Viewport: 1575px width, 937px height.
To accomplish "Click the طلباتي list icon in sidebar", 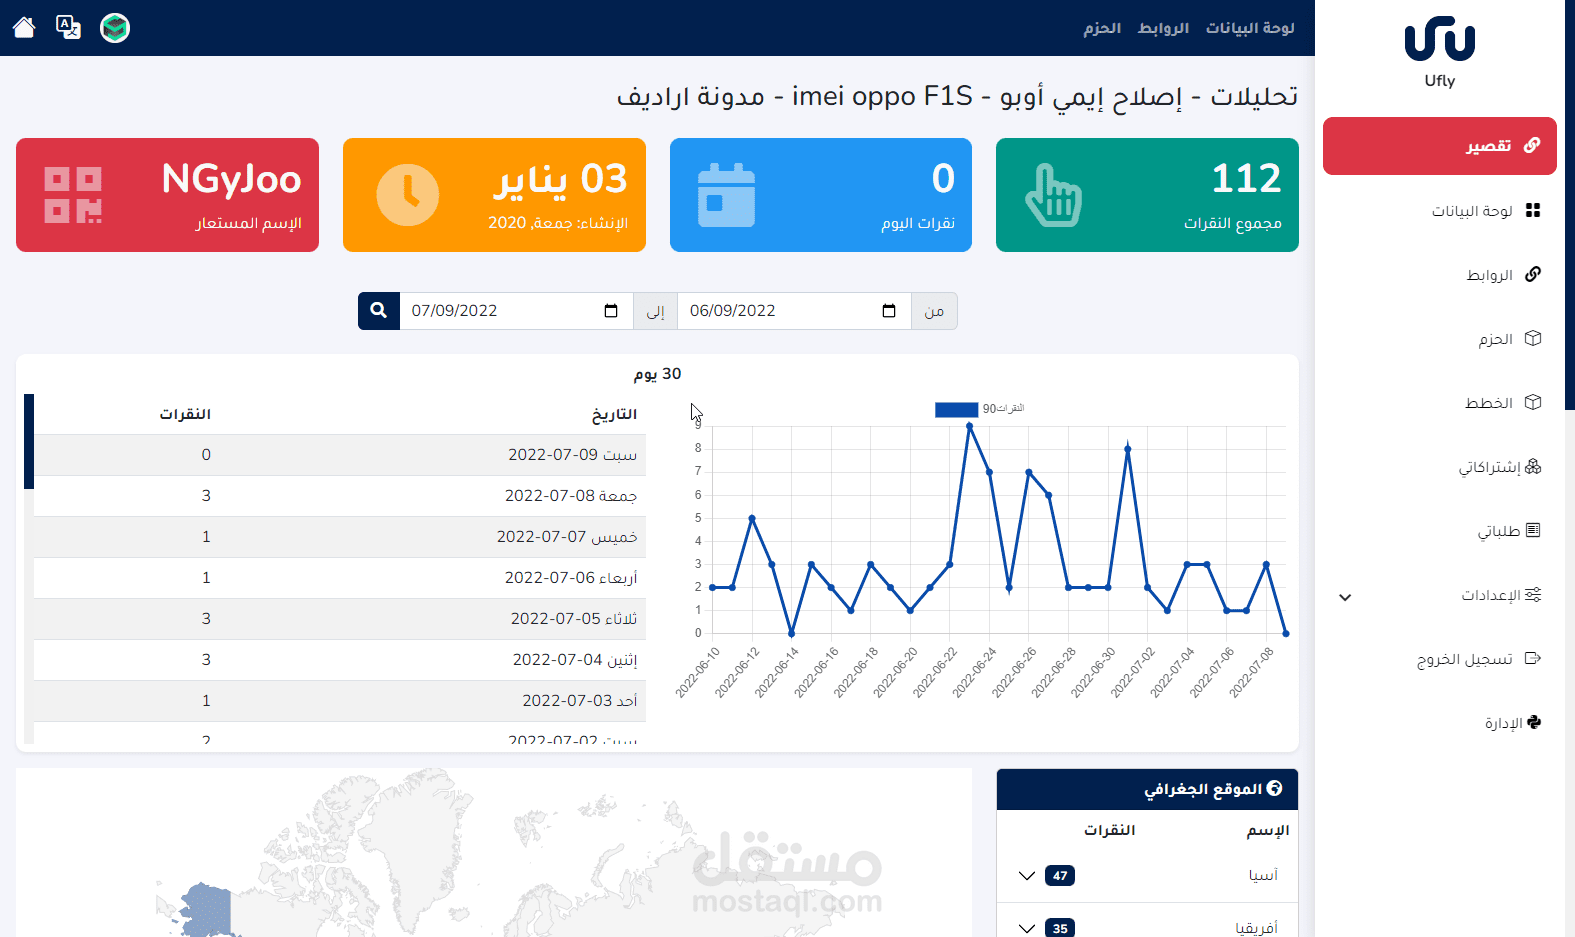I will pyautogui.click(x=1533, y=530).
